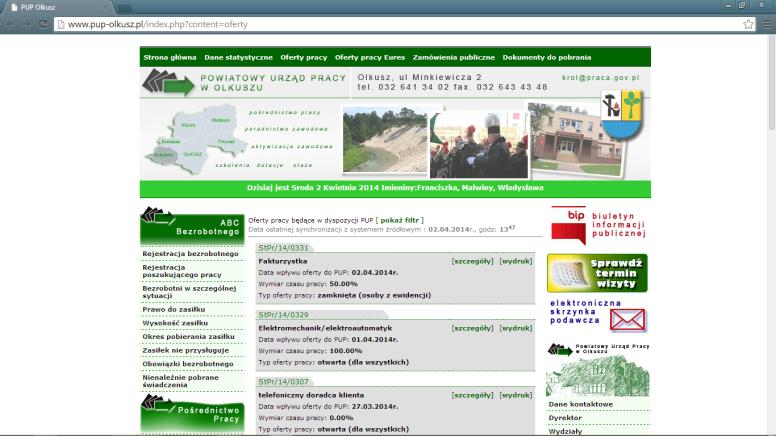Open Prawo do zasiłku link

click(174, 309)
